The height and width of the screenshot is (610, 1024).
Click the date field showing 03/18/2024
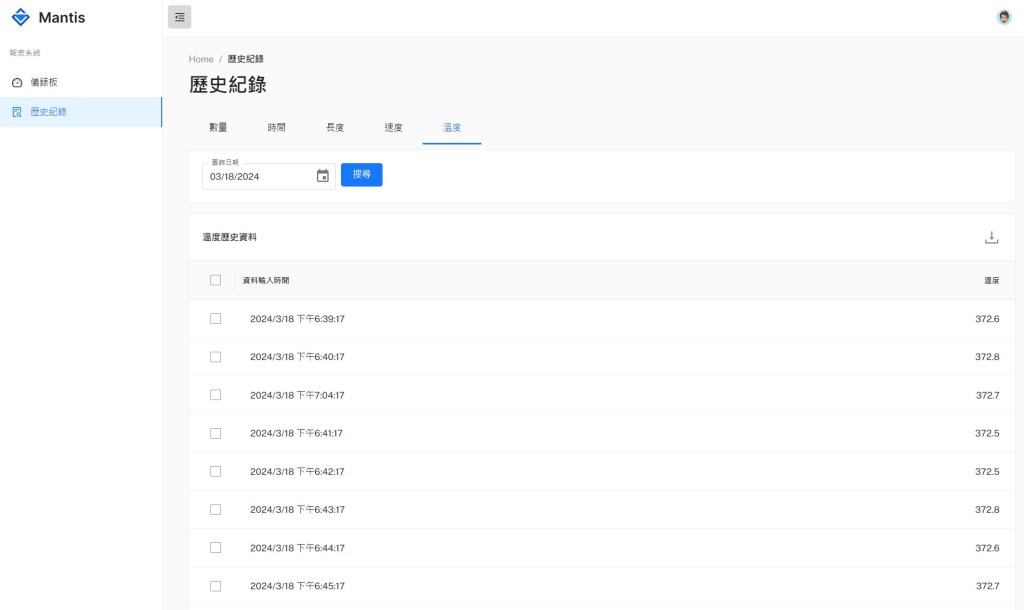tap(255, 177)
